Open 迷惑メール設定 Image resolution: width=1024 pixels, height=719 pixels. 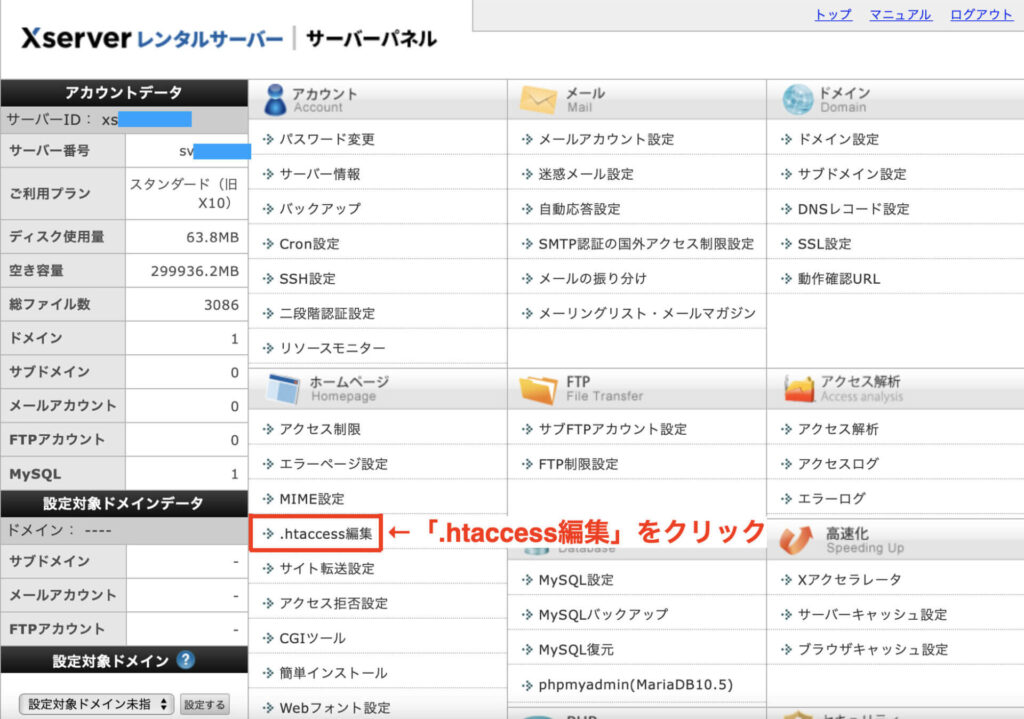586,174
